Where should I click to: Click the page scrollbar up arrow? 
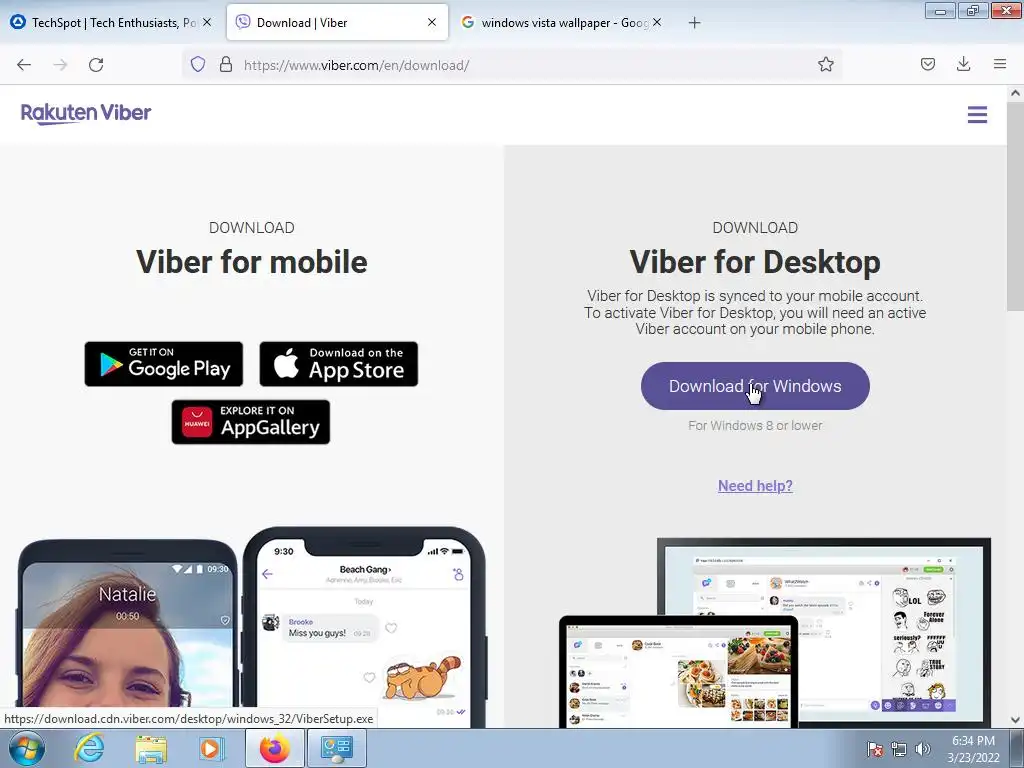coord(1015,93)
